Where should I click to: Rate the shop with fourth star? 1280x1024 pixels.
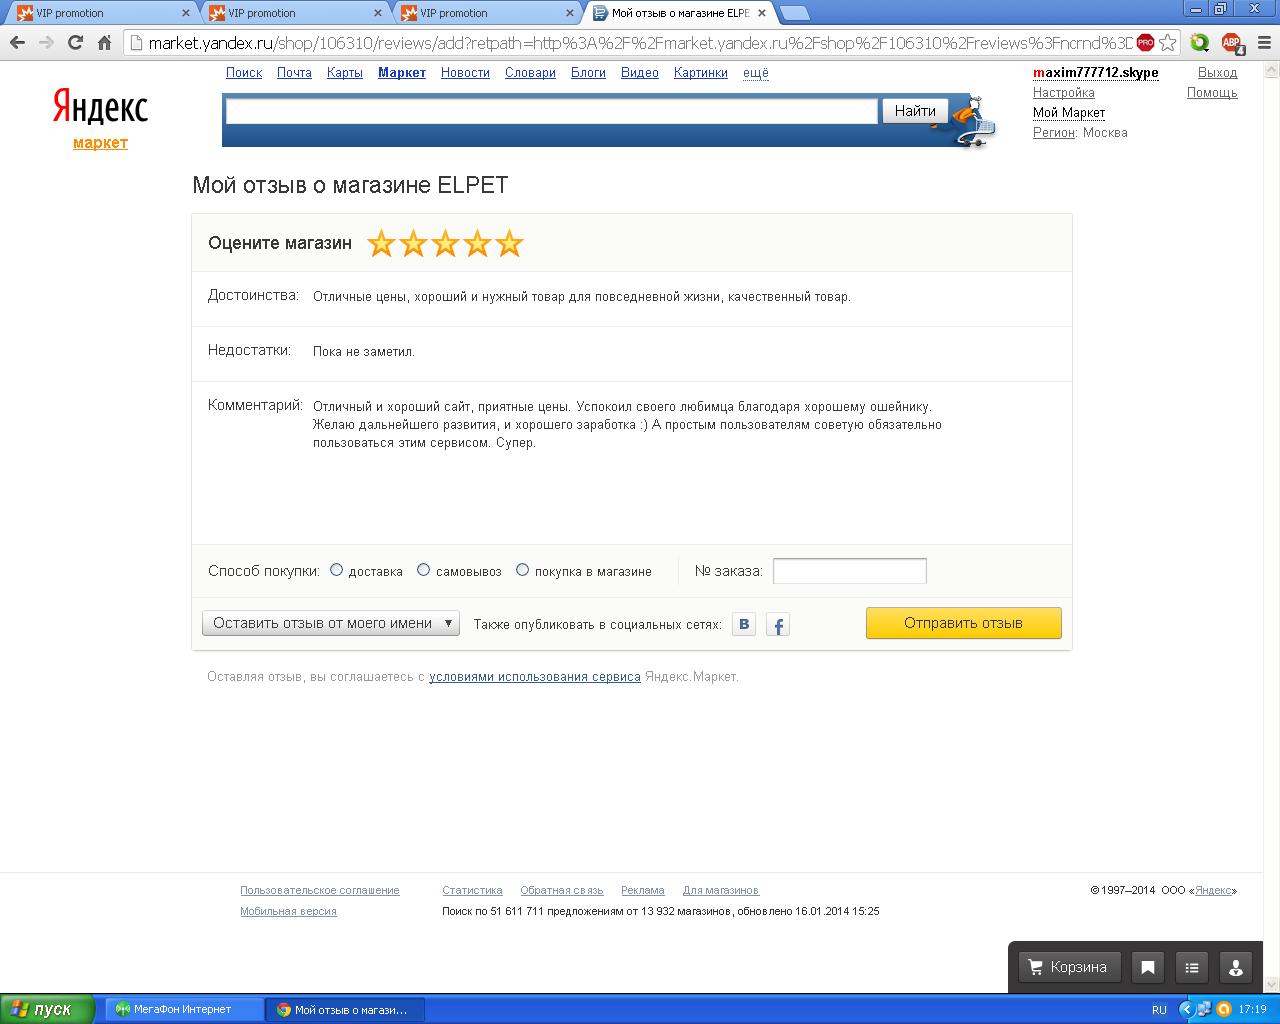477,243
